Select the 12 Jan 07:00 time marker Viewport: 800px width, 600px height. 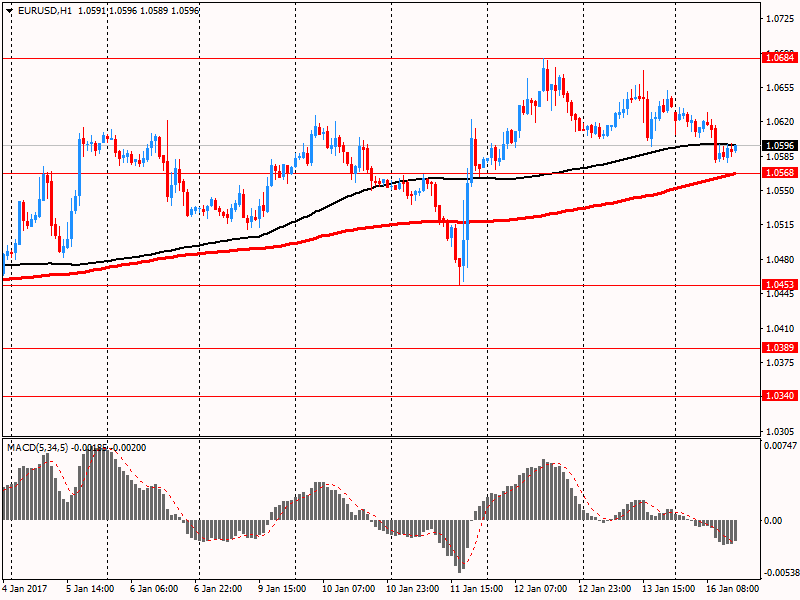[541, 589]
